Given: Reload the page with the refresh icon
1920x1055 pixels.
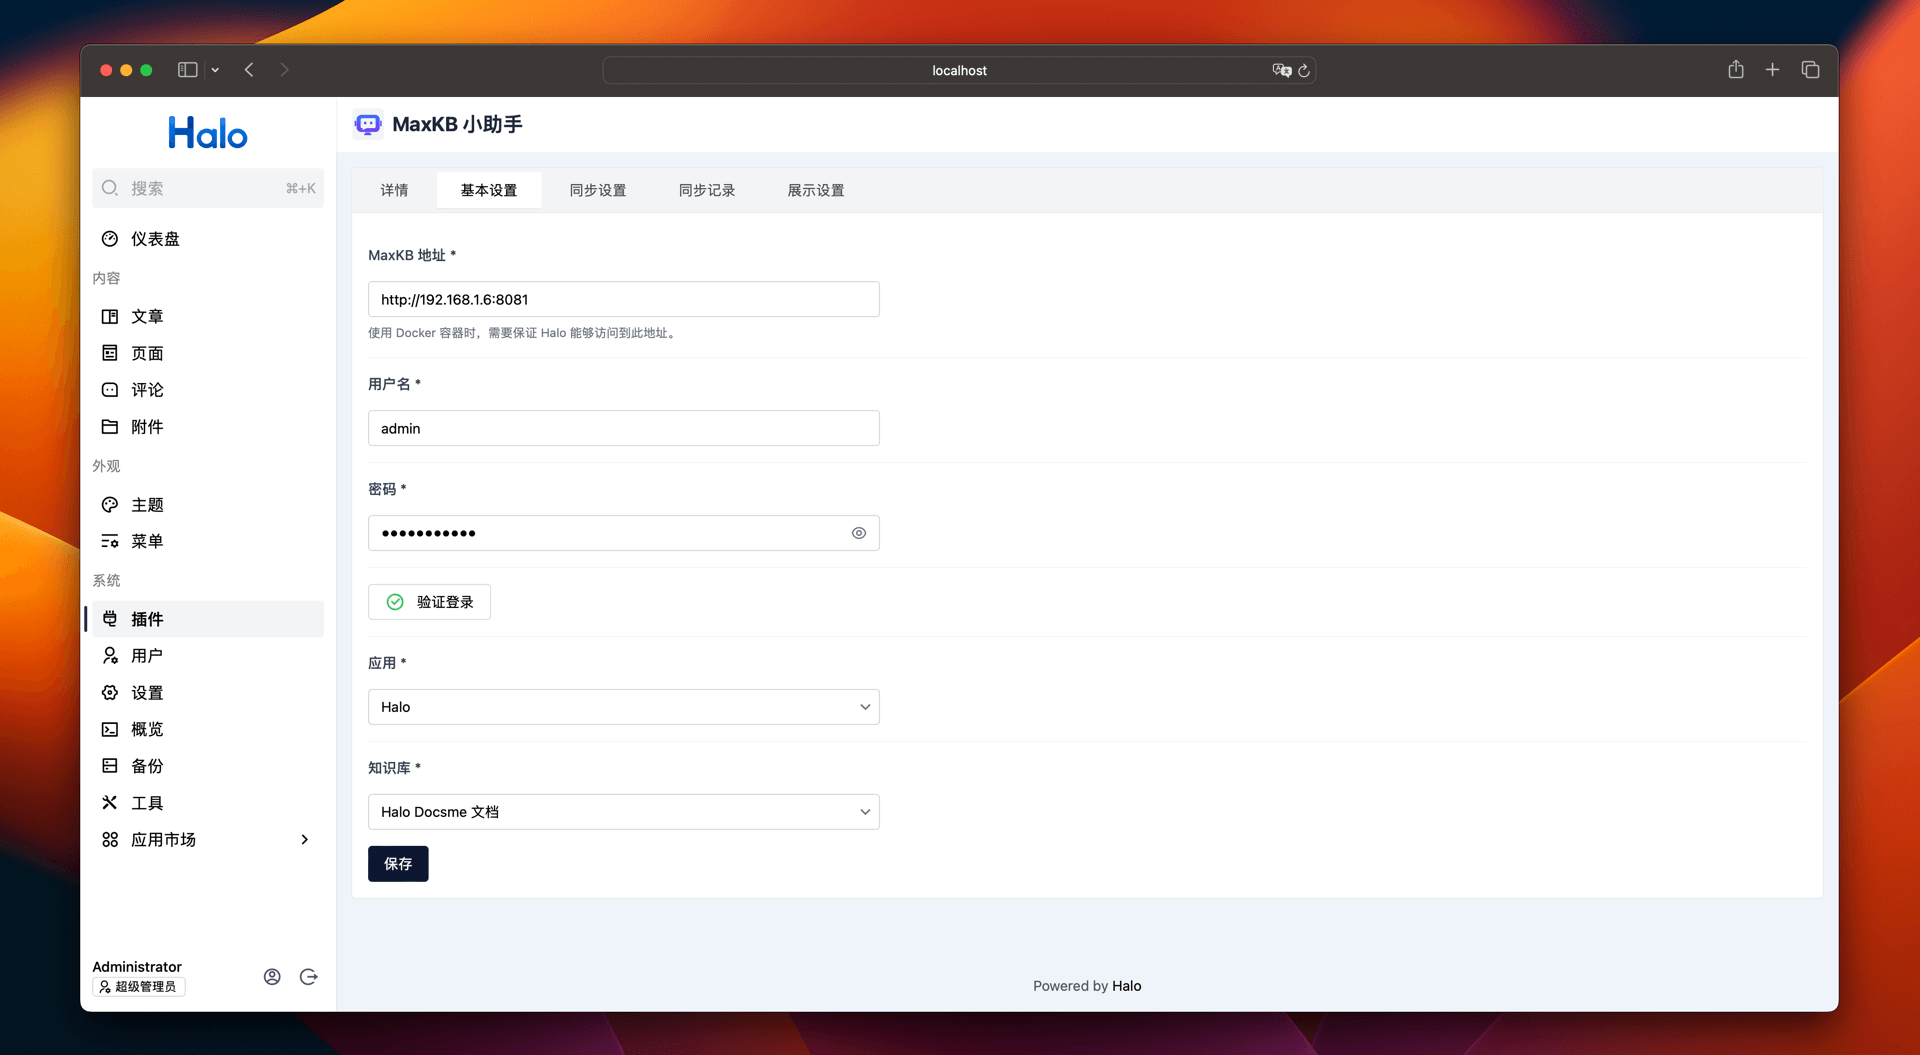Looking at the screenshot, I should [x=1304, y=70].
